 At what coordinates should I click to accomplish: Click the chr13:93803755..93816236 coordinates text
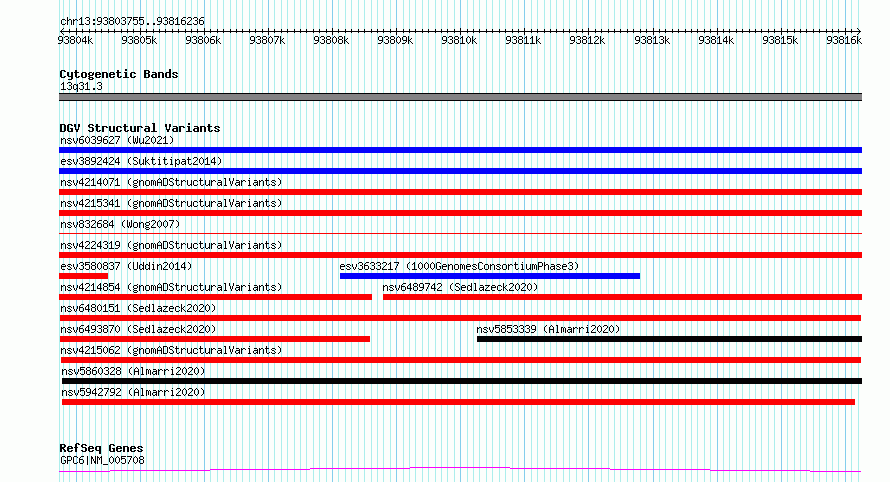click(x=132, y=21)
